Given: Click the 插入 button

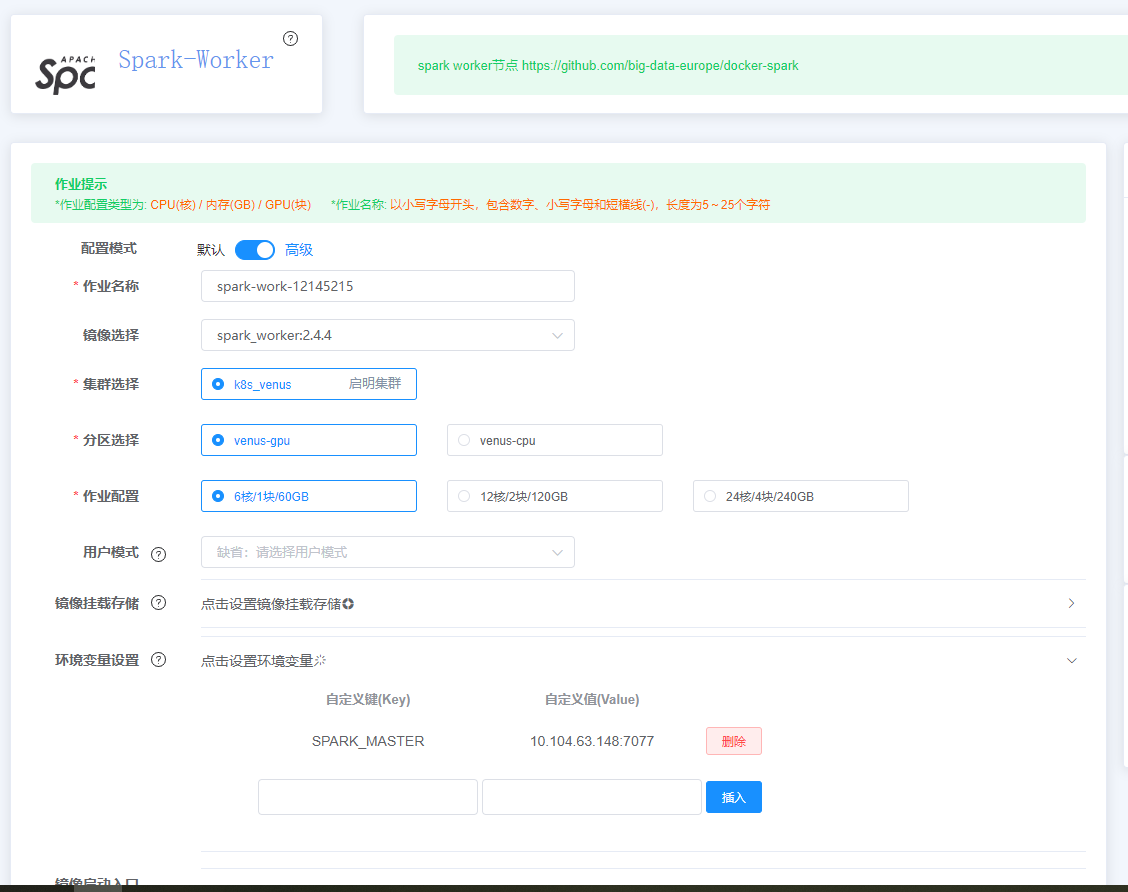Looking at the screenshot, I should pos(734,797).
